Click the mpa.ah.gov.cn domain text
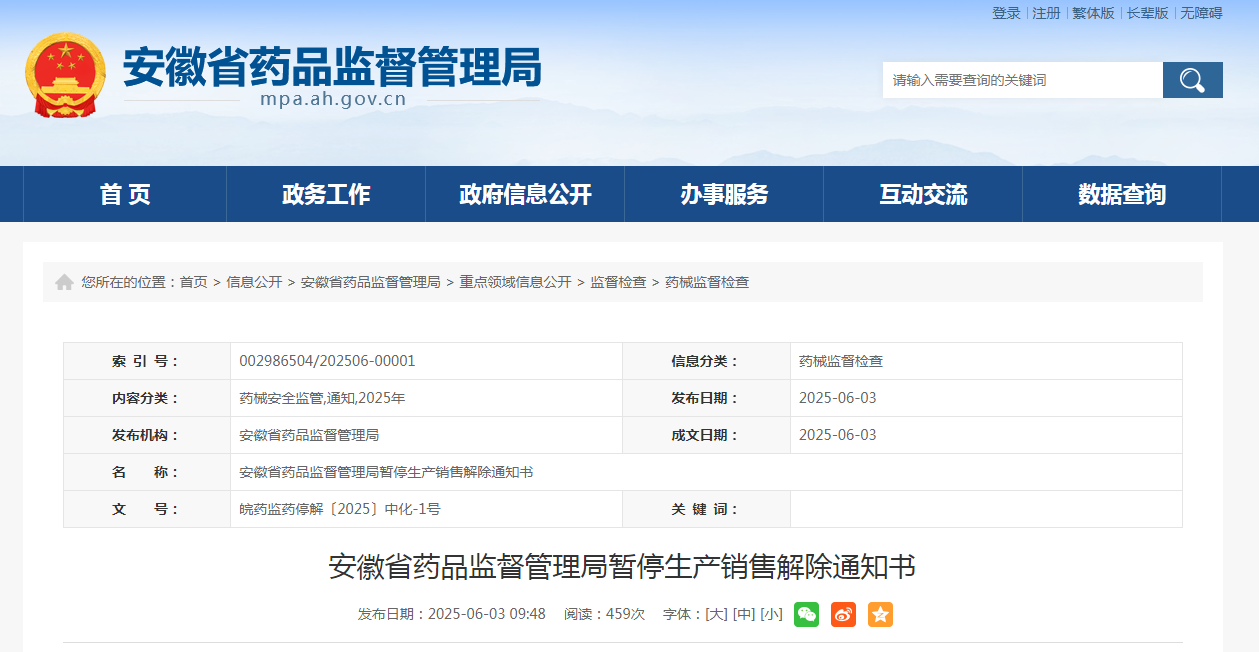Screen dimensions: 1259x652 pos(333,99)
